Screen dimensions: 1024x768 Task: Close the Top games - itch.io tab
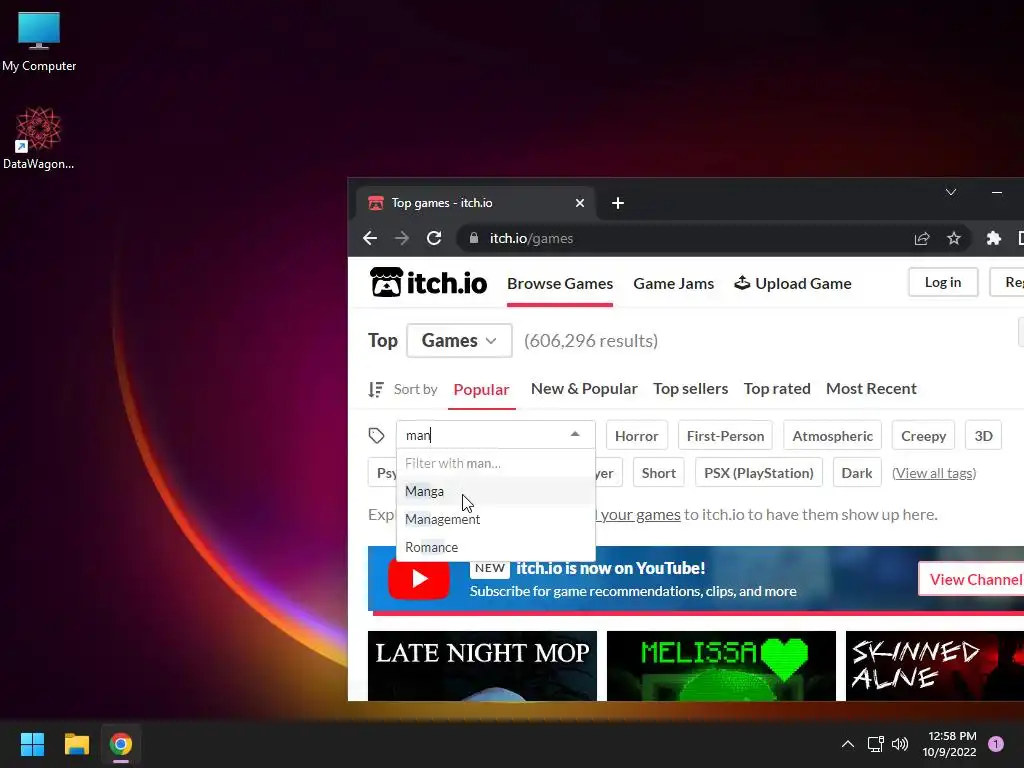pyautogui.click(x=579, y=203)
